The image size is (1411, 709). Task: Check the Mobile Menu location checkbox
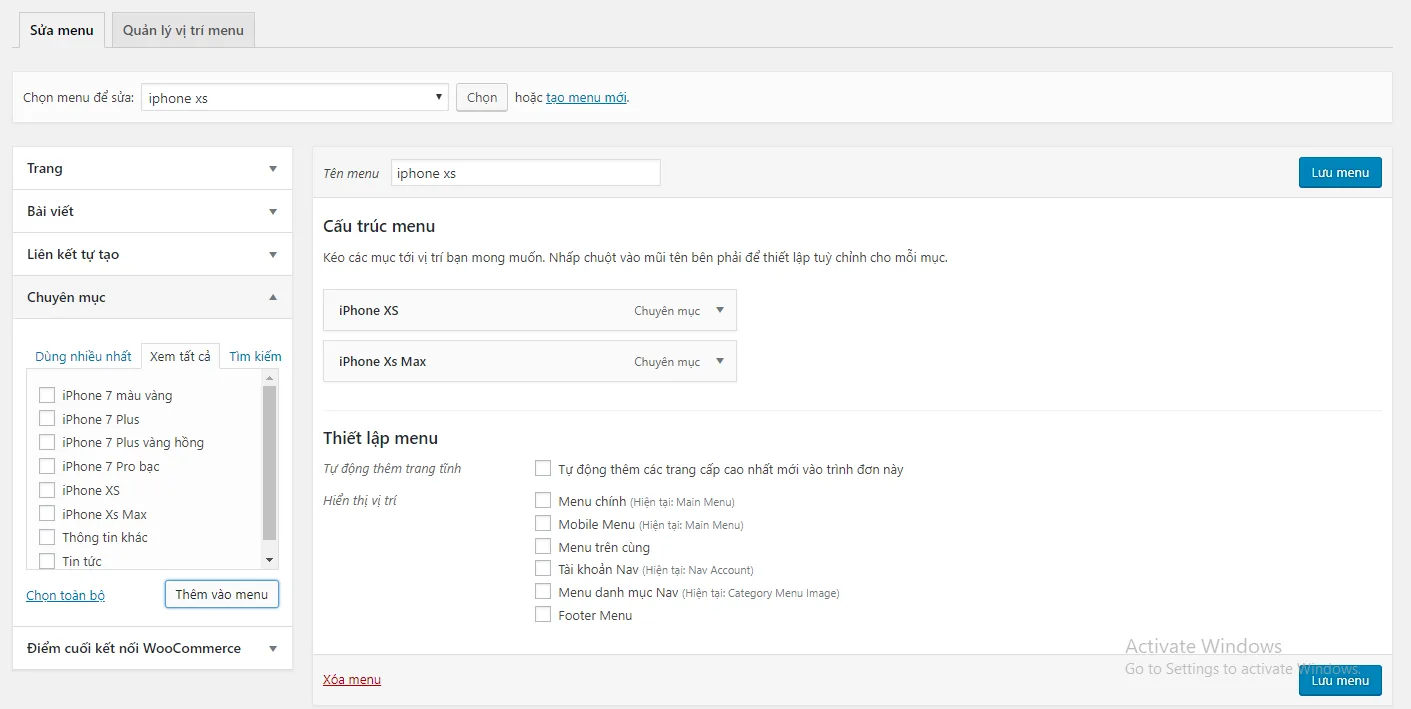pos(543,523)
